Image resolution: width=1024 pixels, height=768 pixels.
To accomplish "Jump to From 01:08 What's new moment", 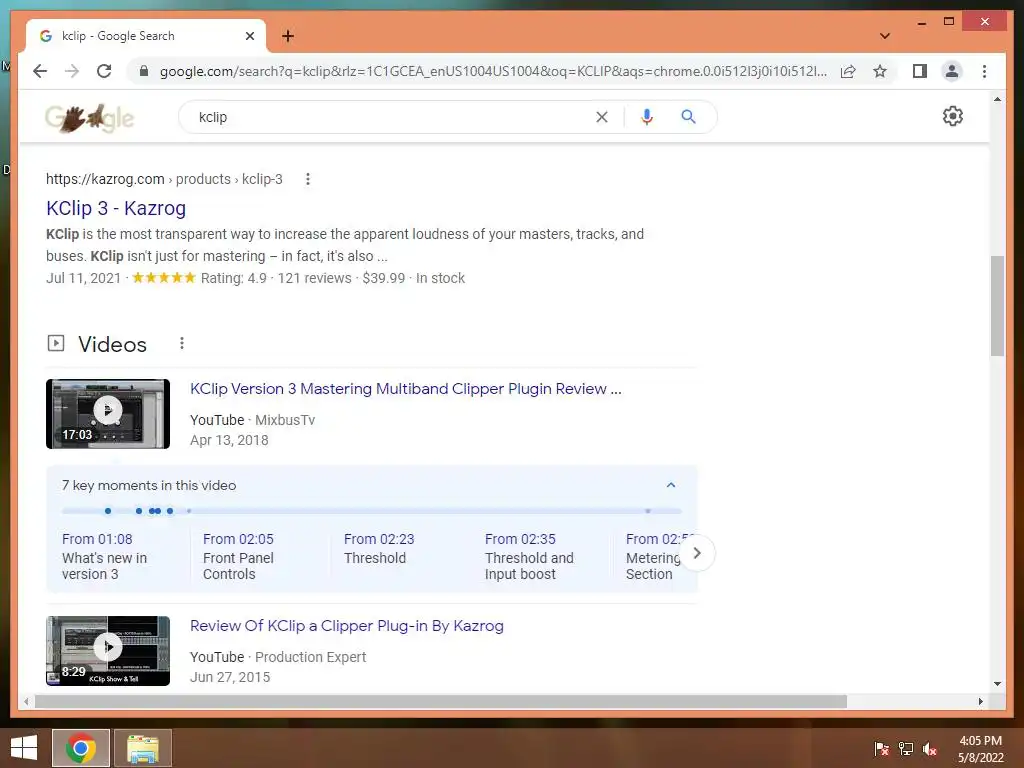I will coord(104,556).
